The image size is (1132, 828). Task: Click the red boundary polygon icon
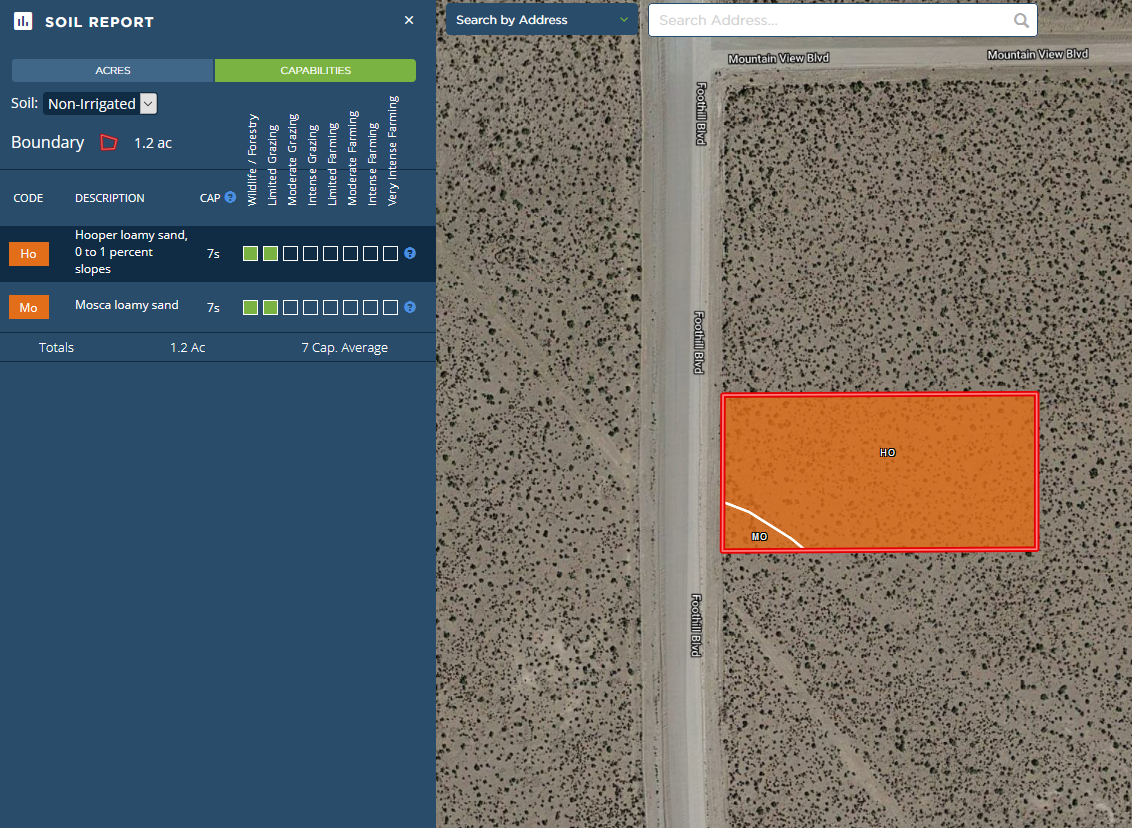[108, 143]
